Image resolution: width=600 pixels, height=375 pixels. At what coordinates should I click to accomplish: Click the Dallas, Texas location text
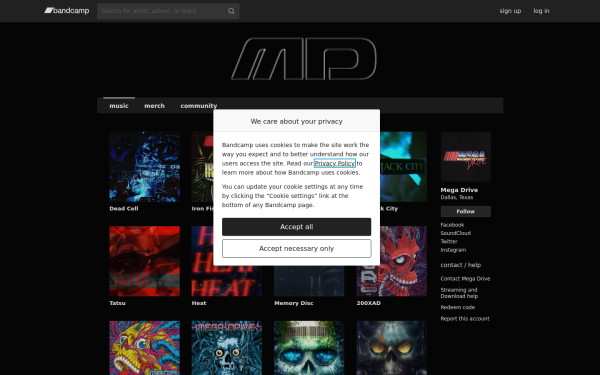tap(457, 197)
